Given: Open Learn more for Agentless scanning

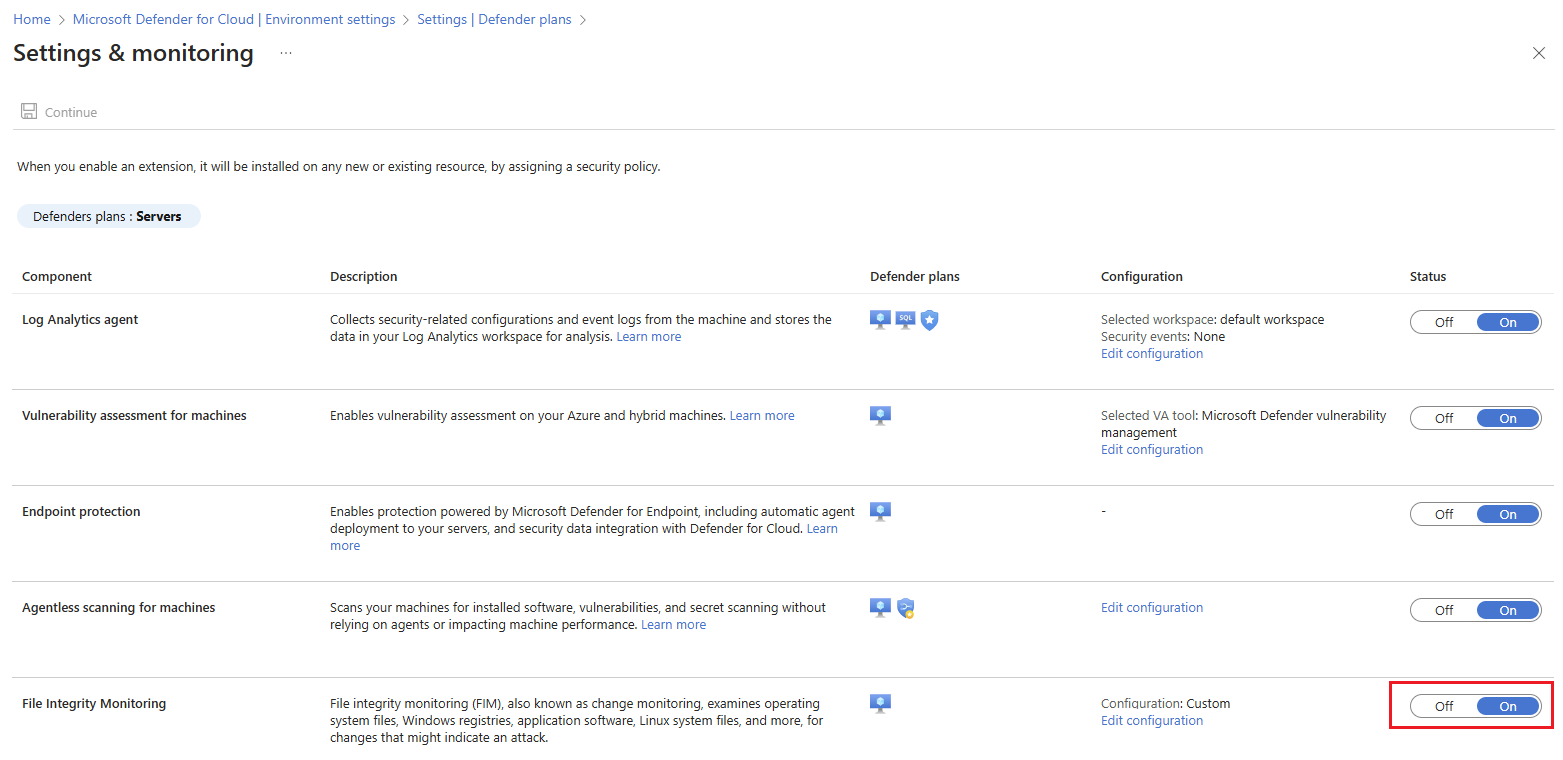Looking at the screenshot, I should click(x=673, y=625).
